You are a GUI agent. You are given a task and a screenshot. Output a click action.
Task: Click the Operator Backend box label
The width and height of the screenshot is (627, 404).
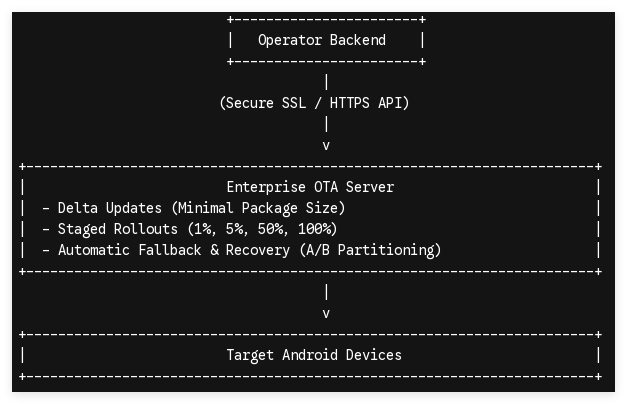click(322, 40)
